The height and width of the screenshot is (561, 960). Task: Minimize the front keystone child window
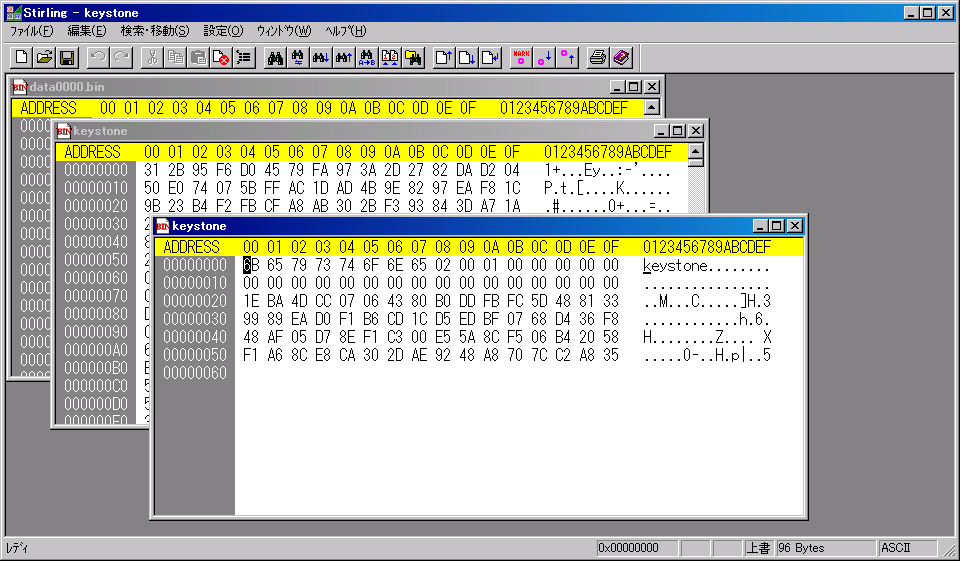[x=760, y=225]
